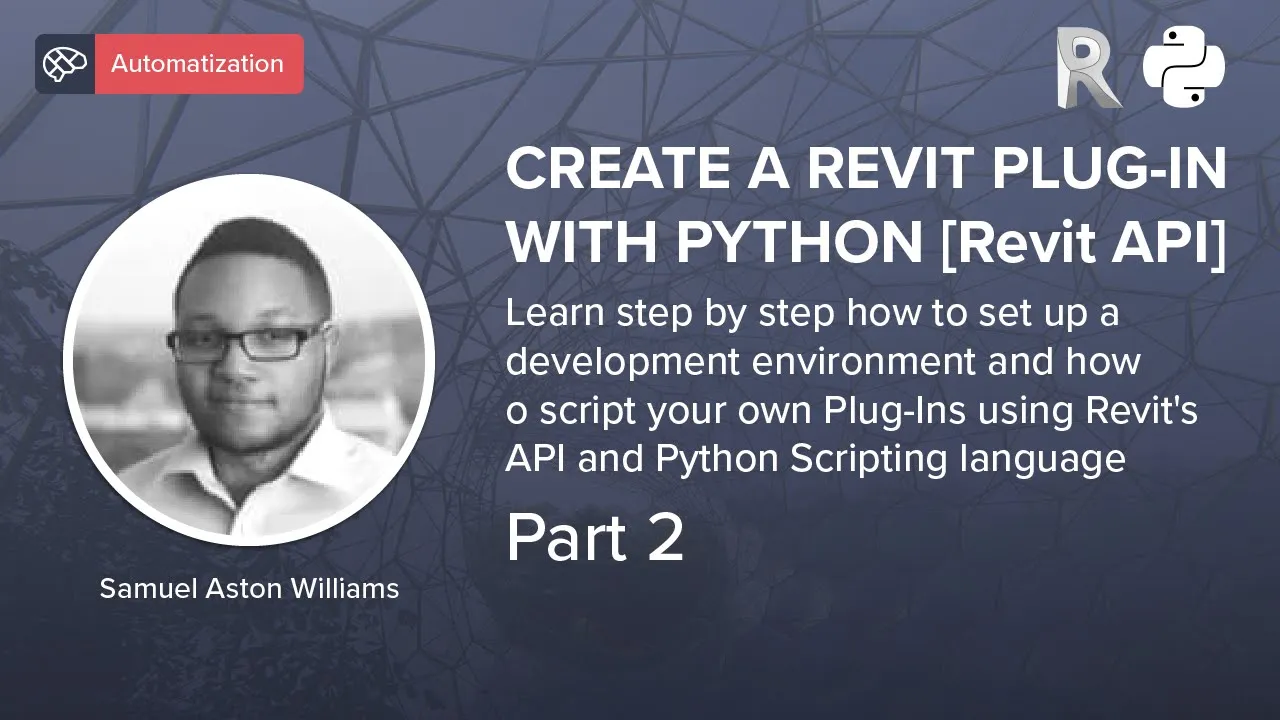Click the 'Part 2' label

point(595,538)
